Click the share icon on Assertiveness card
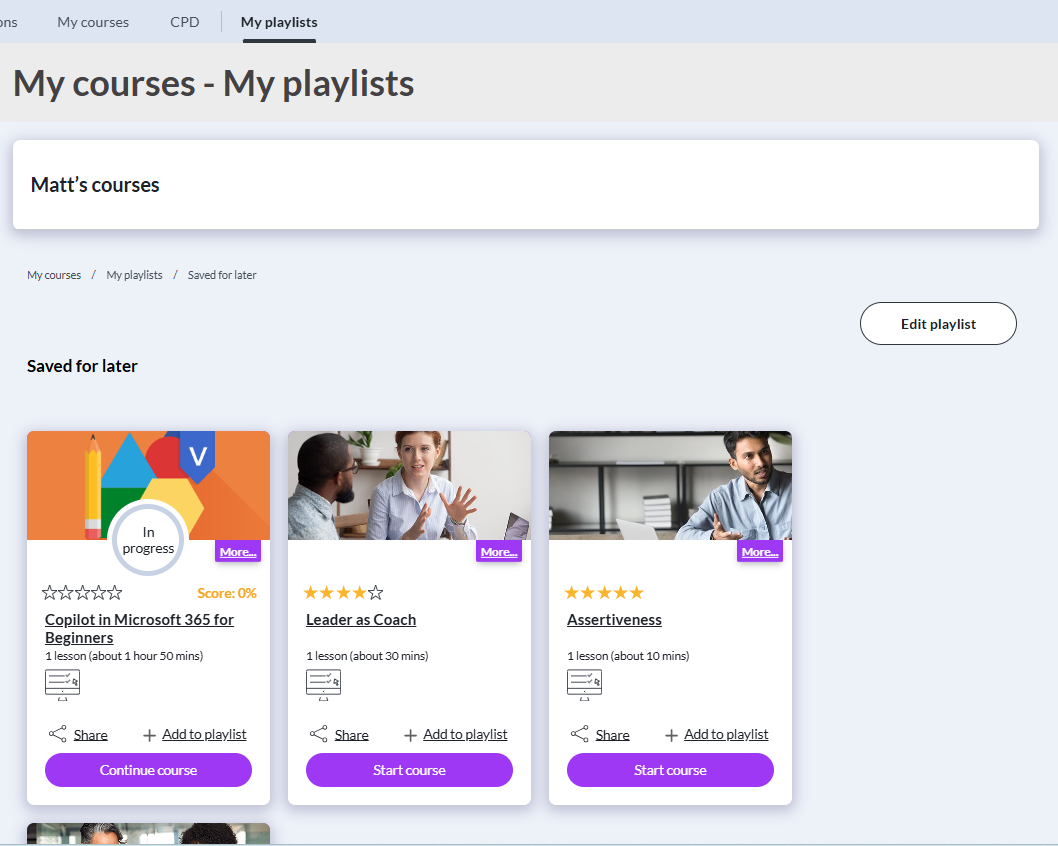This screenshot has height=846, width=1058. click(x=580, y=734)
